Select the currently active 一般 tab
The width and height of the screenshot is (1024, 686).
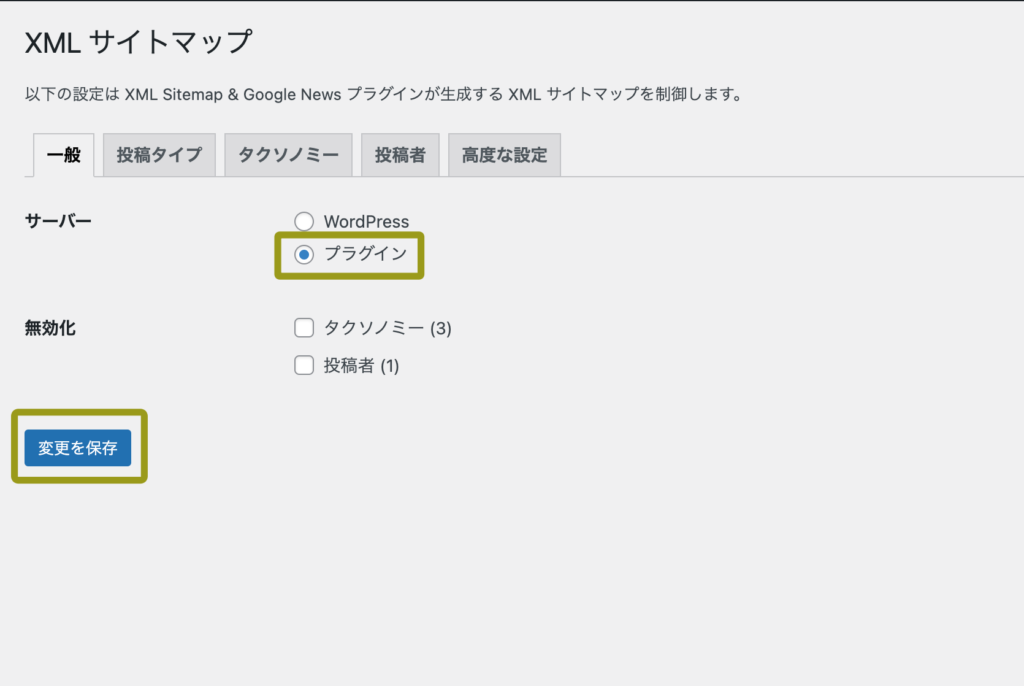tap(62, 155)
